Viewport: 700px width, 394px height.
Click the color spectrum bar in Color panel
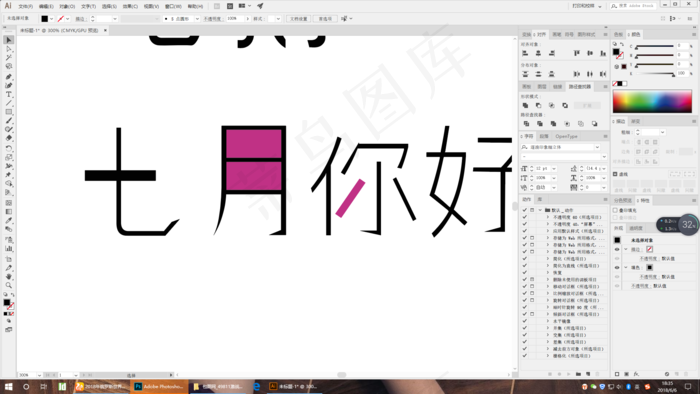point(652,101)
